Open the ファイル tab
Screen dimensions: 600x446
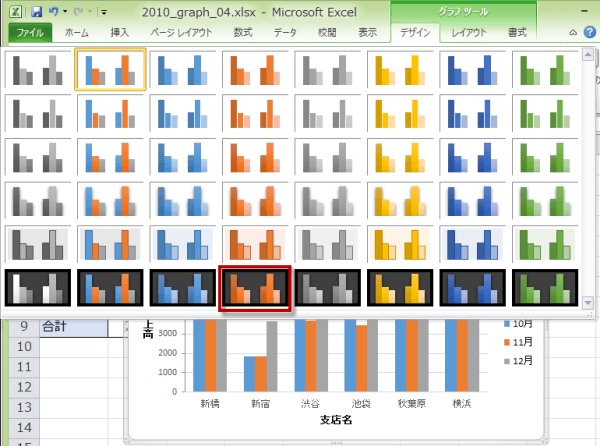(31, 33)
